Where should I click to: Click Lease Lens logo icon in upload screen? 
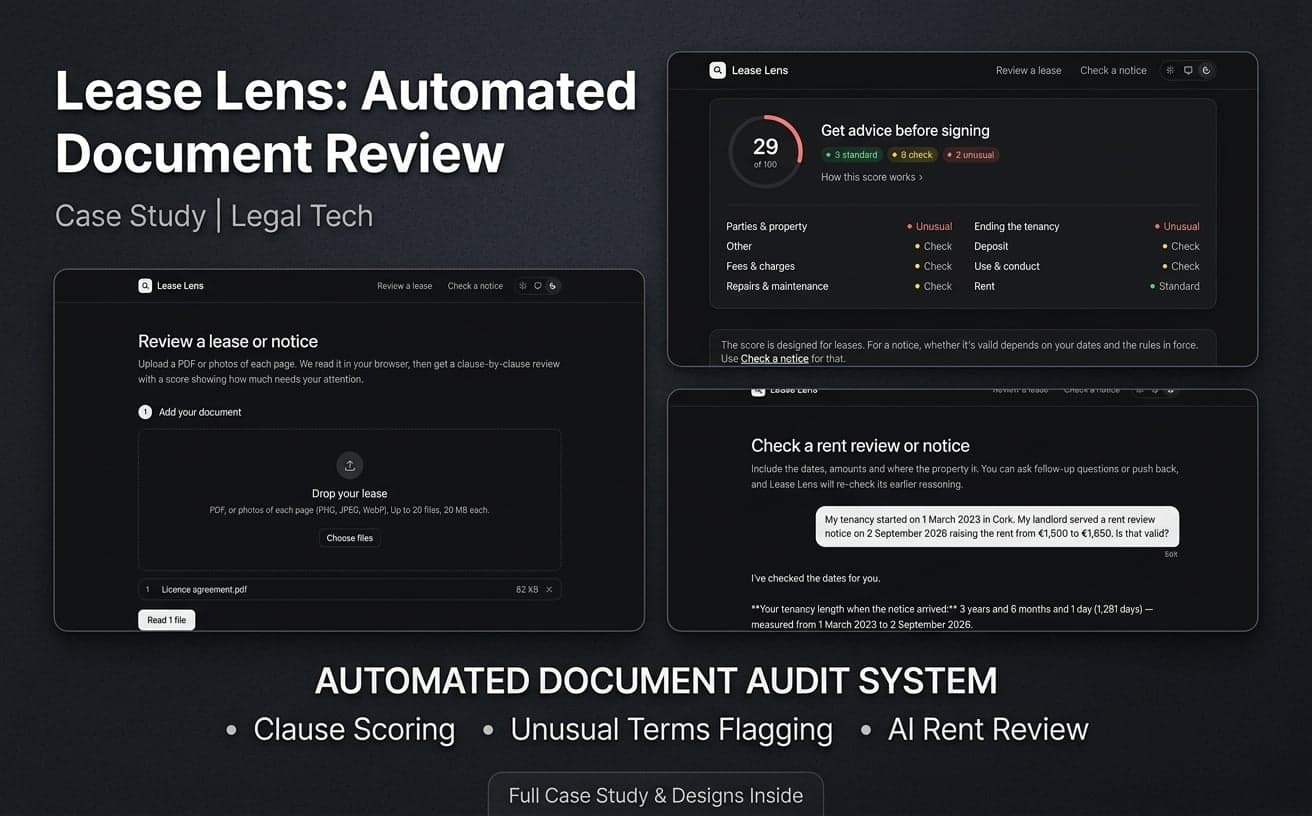point(145,286)
